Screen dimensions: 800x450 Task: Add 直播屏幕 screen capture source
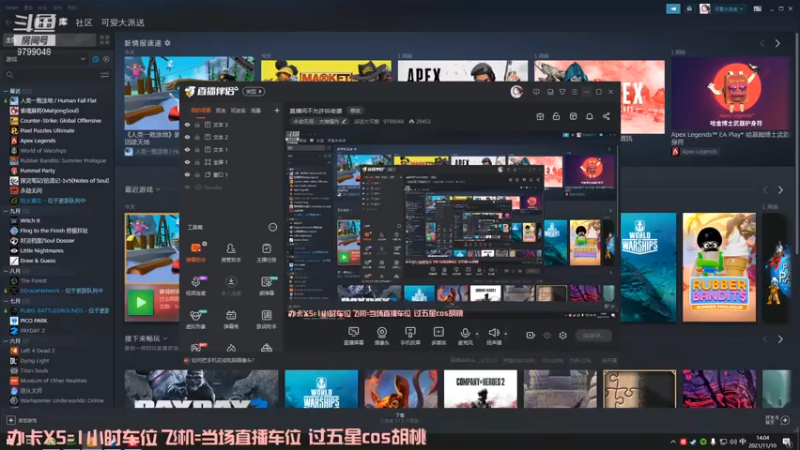(x=353, y=336)
